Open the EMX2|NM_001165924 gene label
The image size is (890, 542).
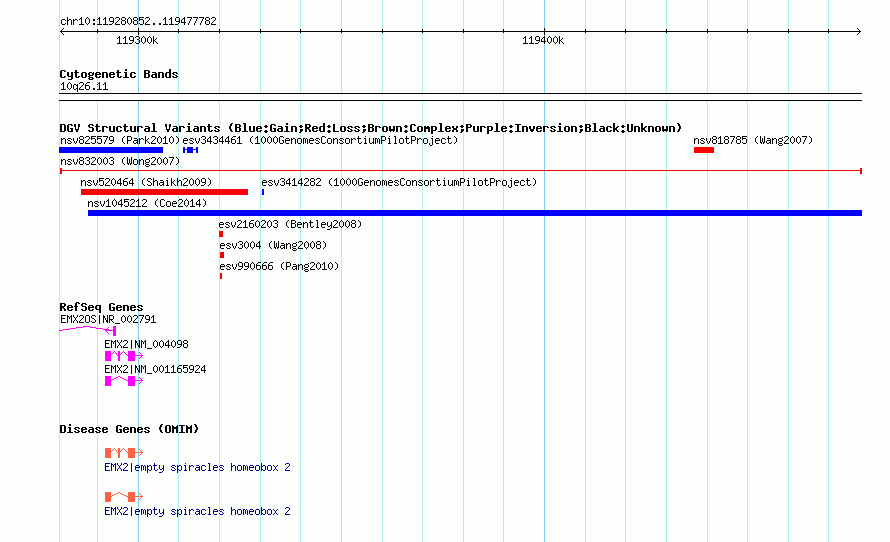click(155, 369)
